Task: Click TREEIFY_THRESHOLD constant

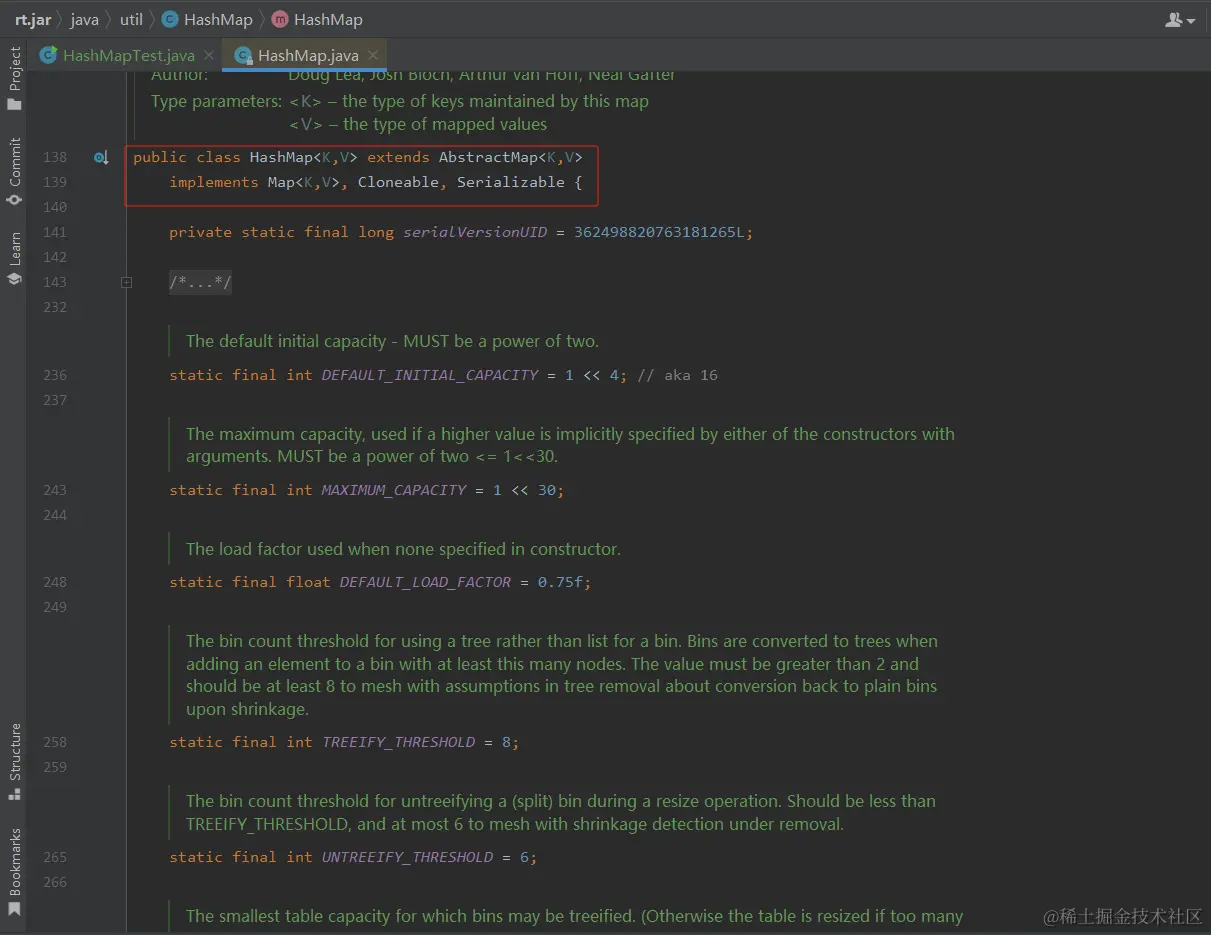Action: (398, 742)
